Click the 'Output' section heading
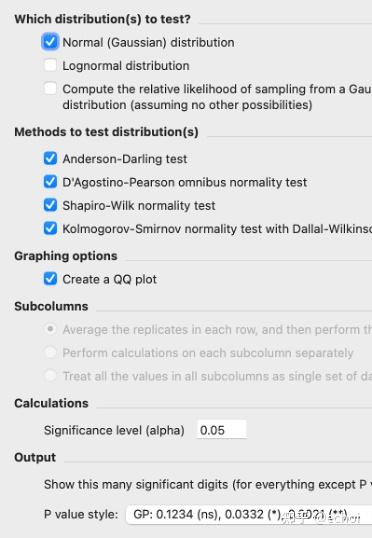This screenshot has height=538, width=372. pos(35,457)
